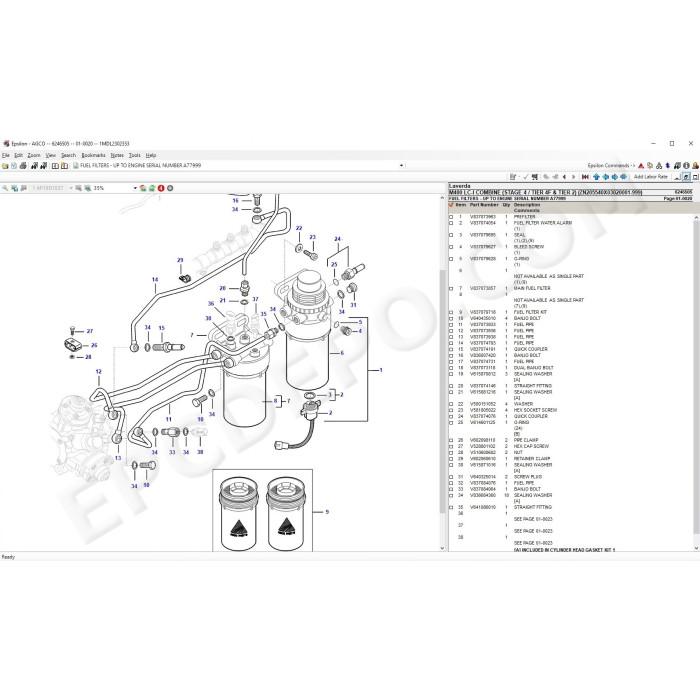Viewport: 700px width, 700px height.
Task: Open the Edit menu
Action: coord(18,155)
